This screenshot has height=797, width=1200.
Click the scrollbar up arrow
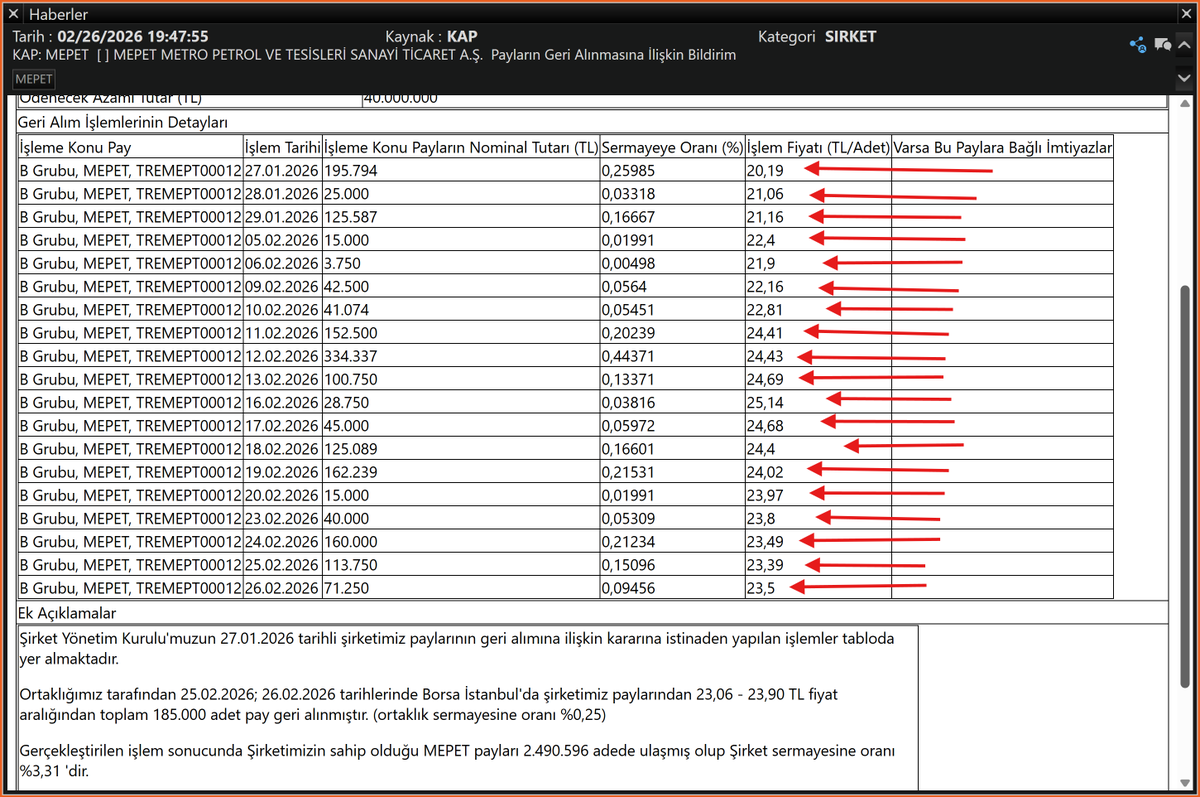pos(1185,103)
